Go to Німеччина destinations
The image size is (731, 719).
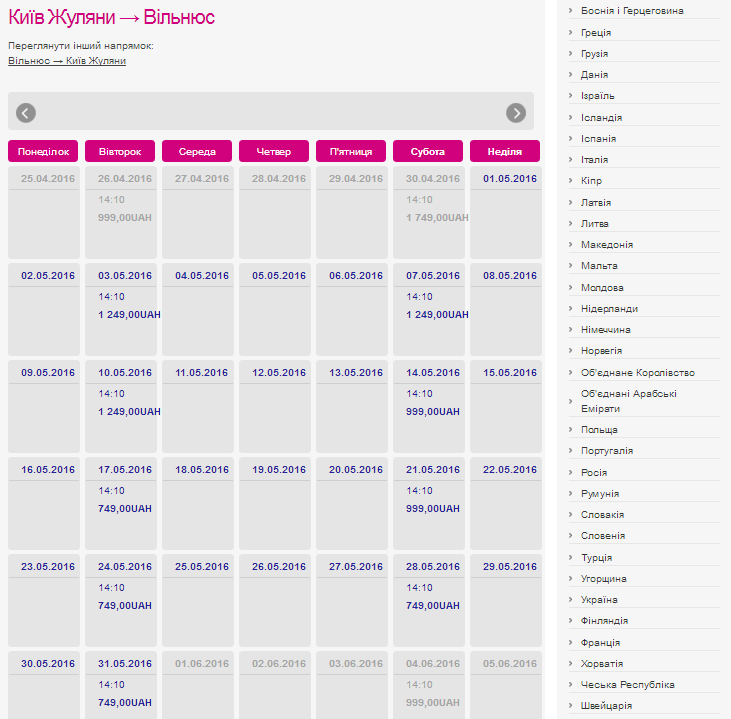605,330
